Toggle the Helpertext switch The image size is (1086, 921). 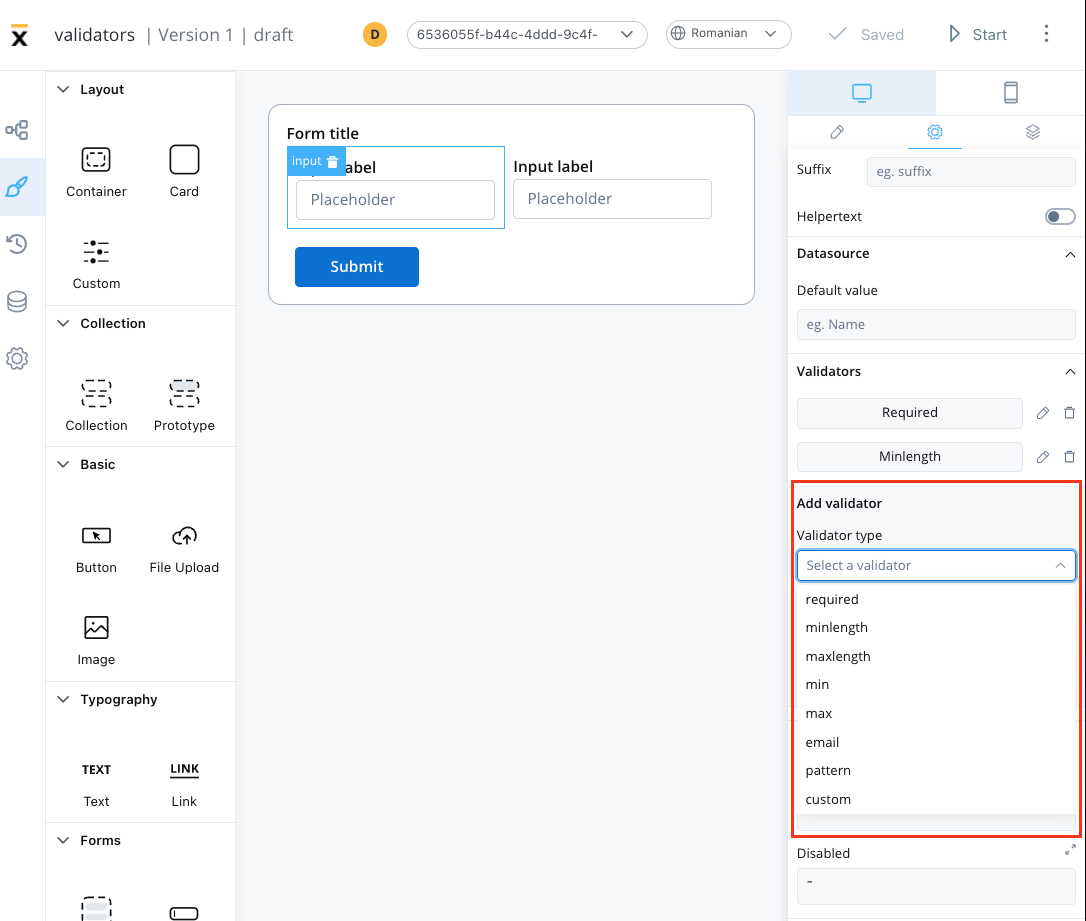pyautogui.click(x=1059, y=217)
